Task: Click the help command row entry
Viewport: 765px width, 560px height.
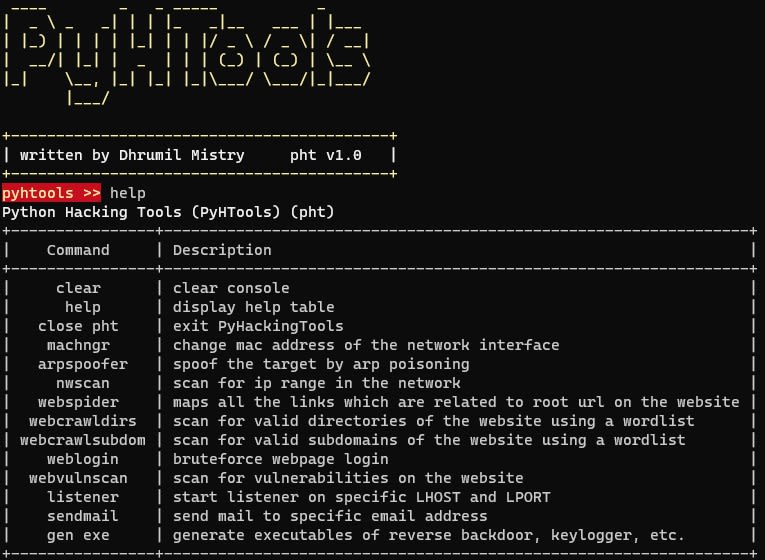Action: pos(83,307)
